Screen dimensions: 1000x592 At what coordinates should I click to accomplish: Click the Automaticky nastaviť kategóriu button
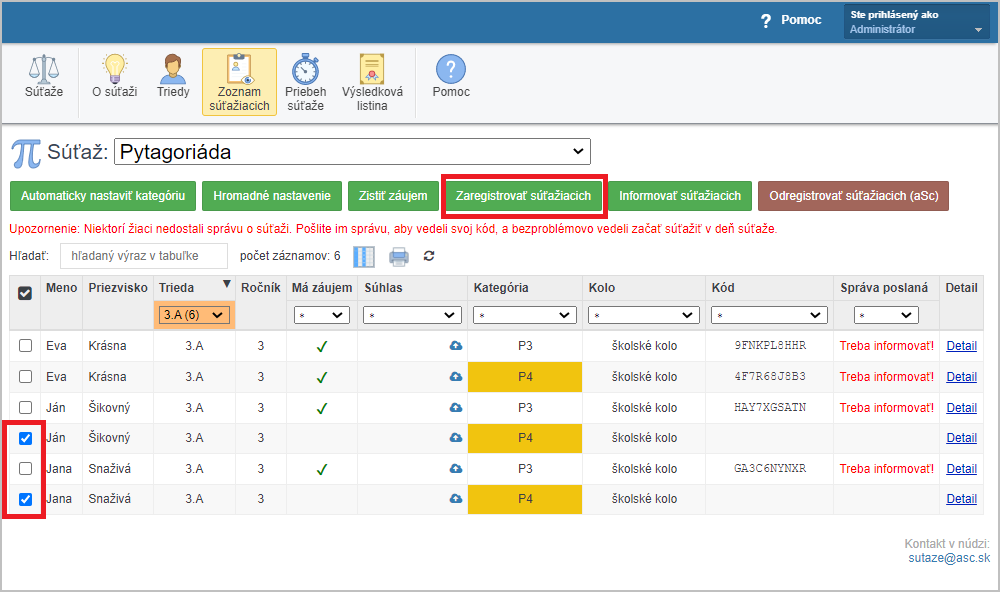(103, 196)
